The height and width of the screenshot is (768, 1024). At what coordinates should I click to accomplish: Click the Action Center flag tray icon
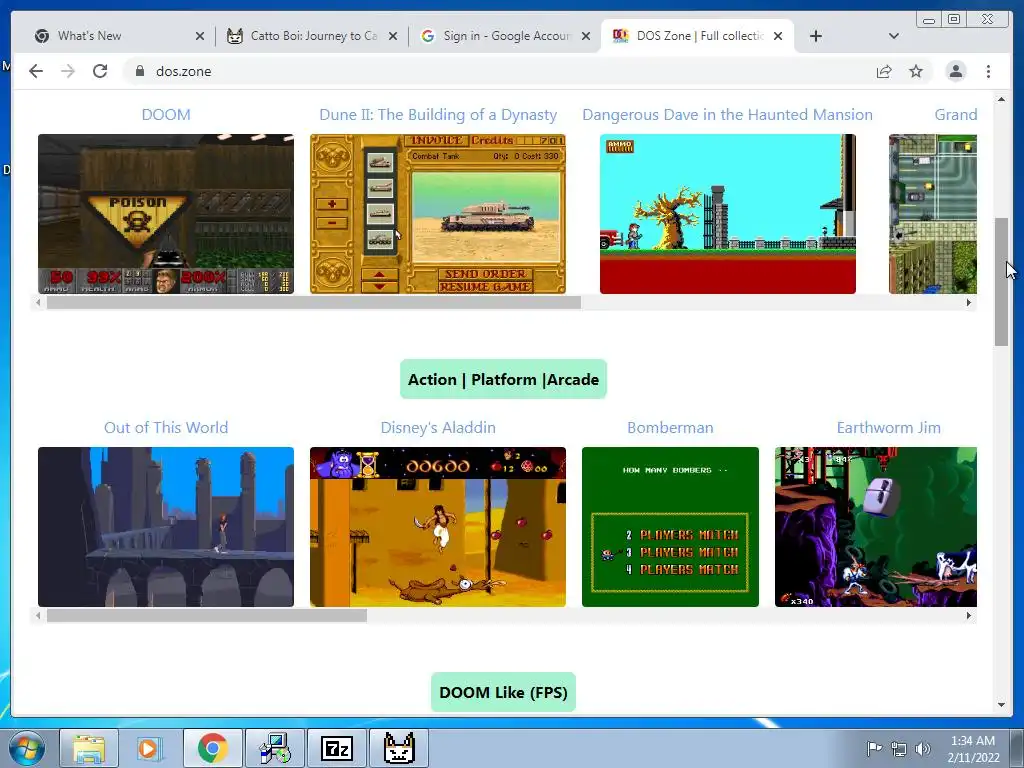pyautogui.click(x=873, y=748)
